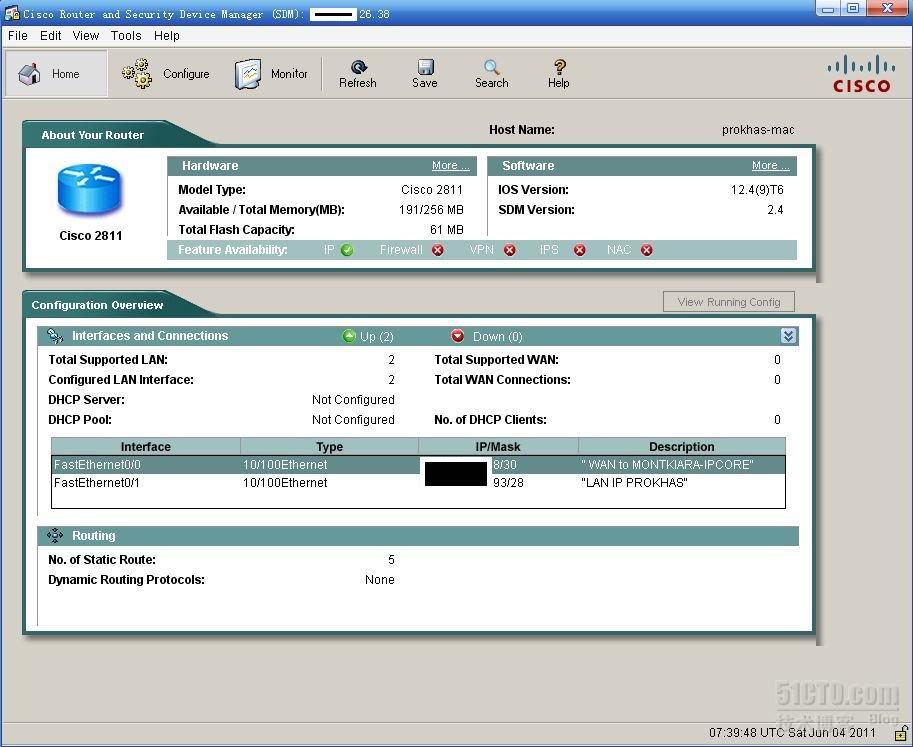Collapse the Interfaces and Connections section
This screenshot has height=747, width=913.
click(x=788, y=336)
